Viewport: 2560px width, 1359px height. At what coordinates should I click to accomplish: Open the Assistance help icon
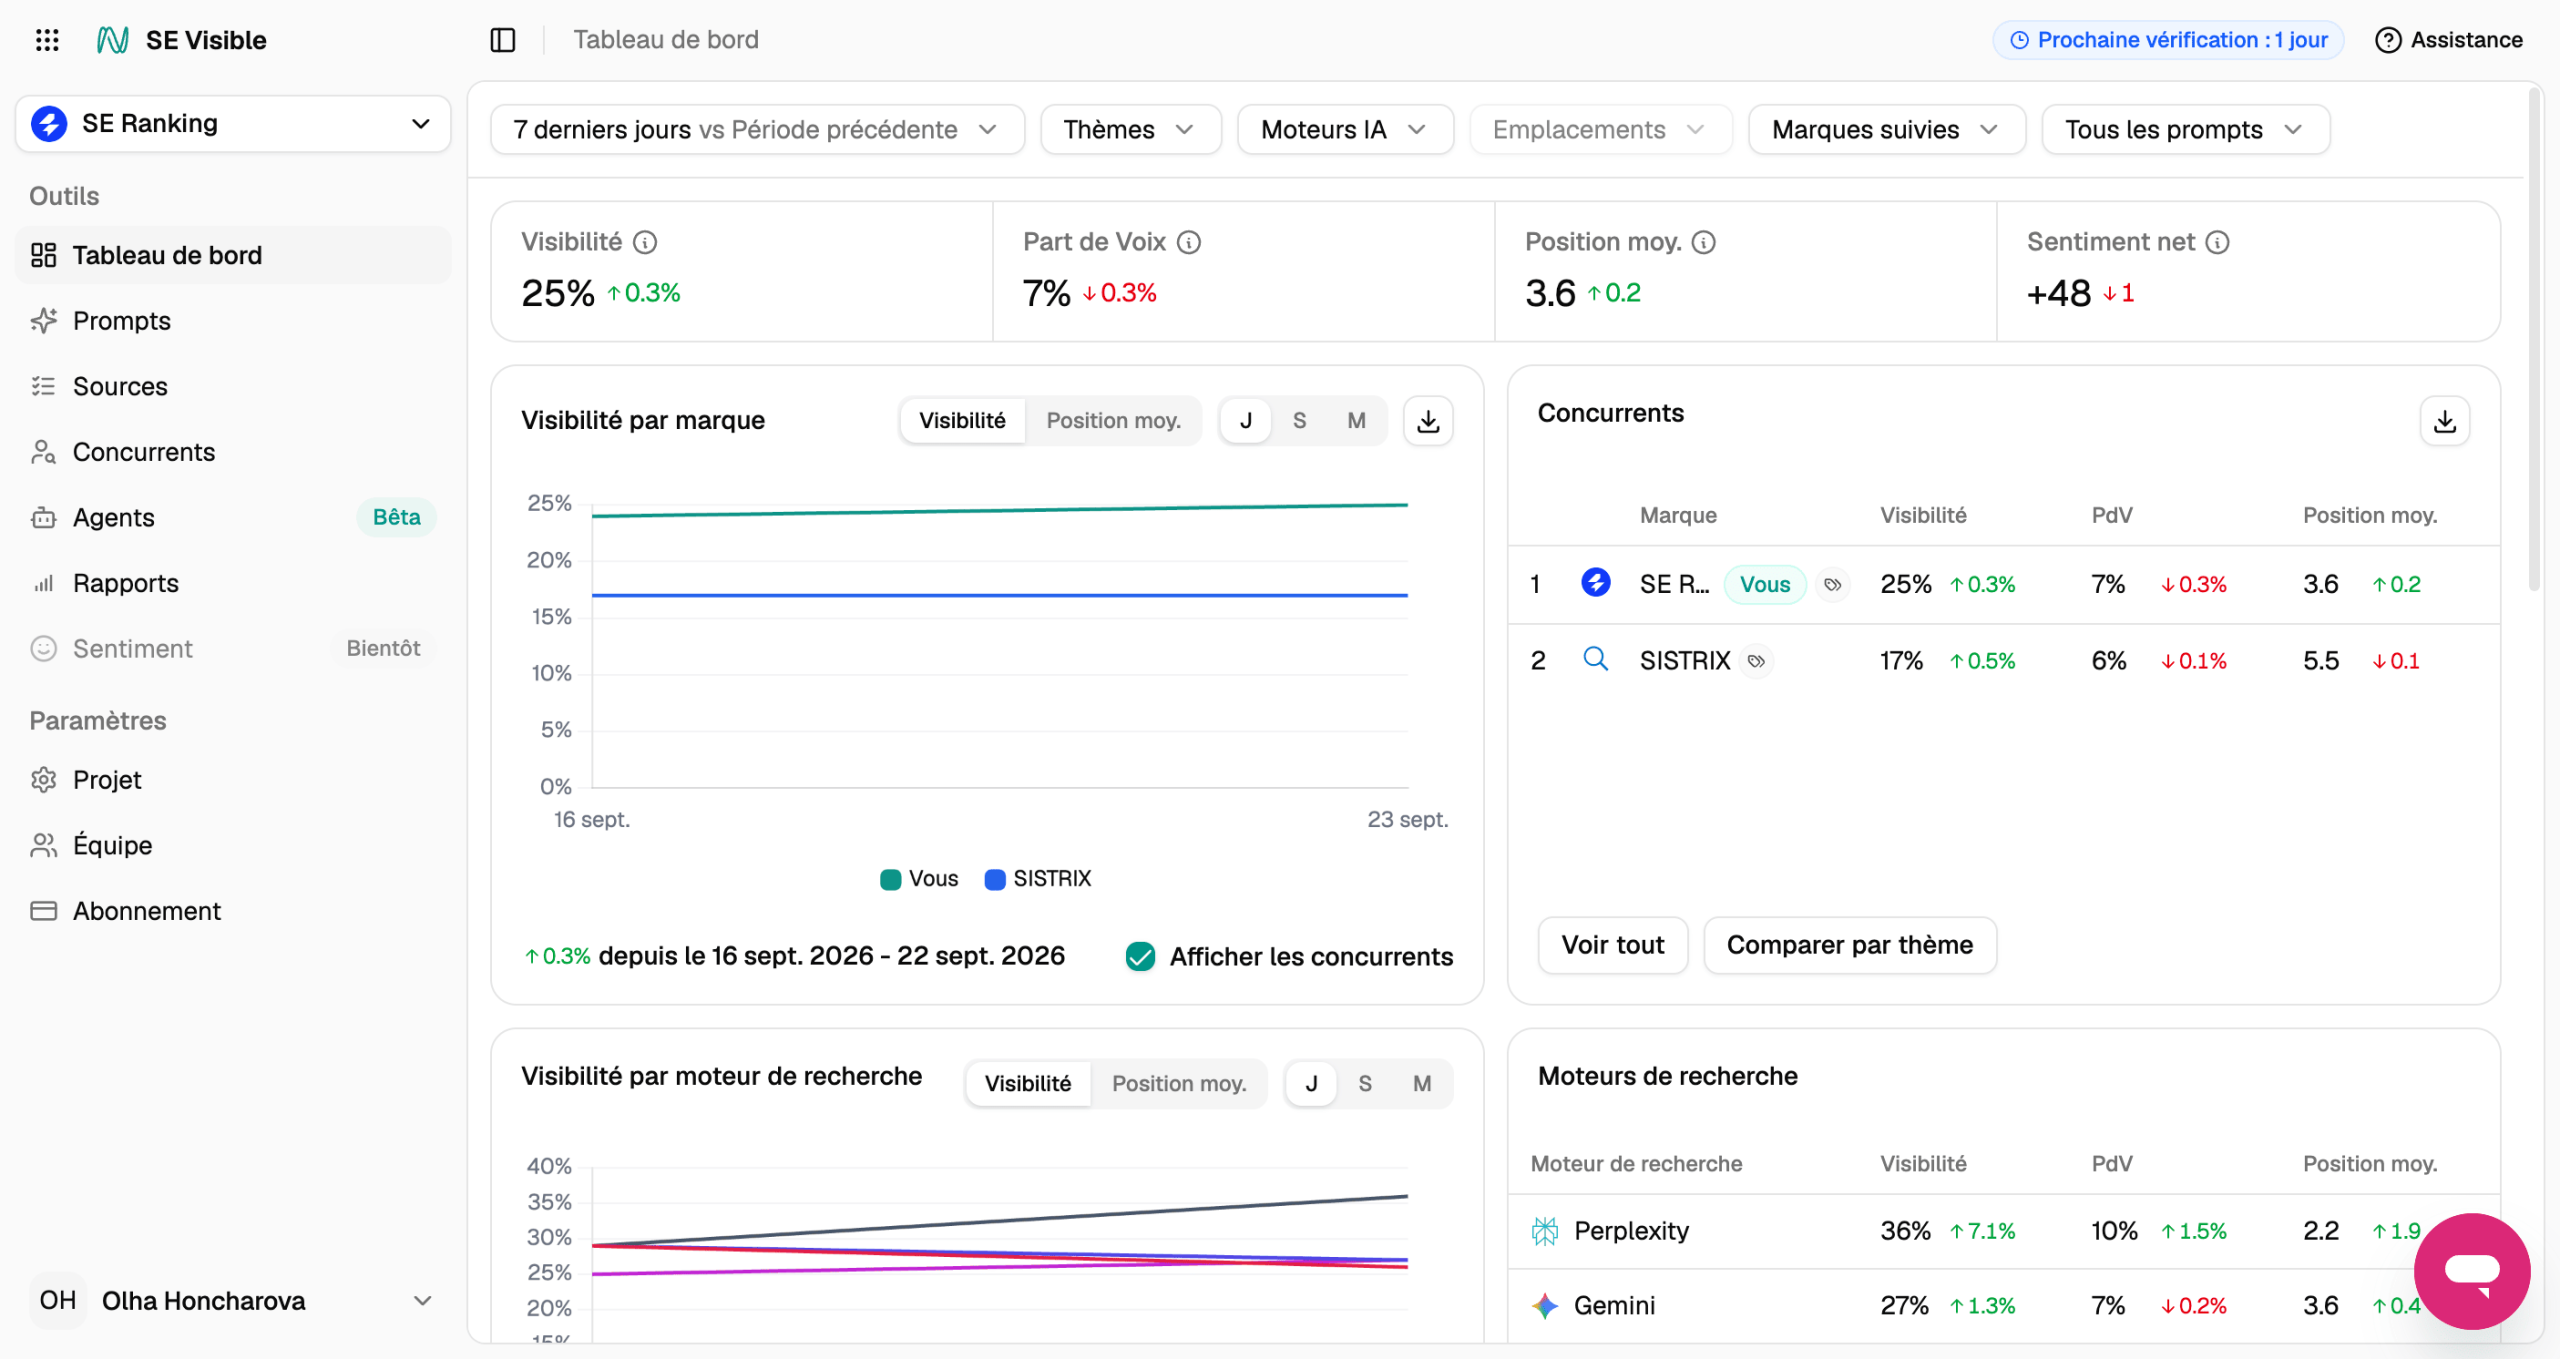[x=2388, y=40]
